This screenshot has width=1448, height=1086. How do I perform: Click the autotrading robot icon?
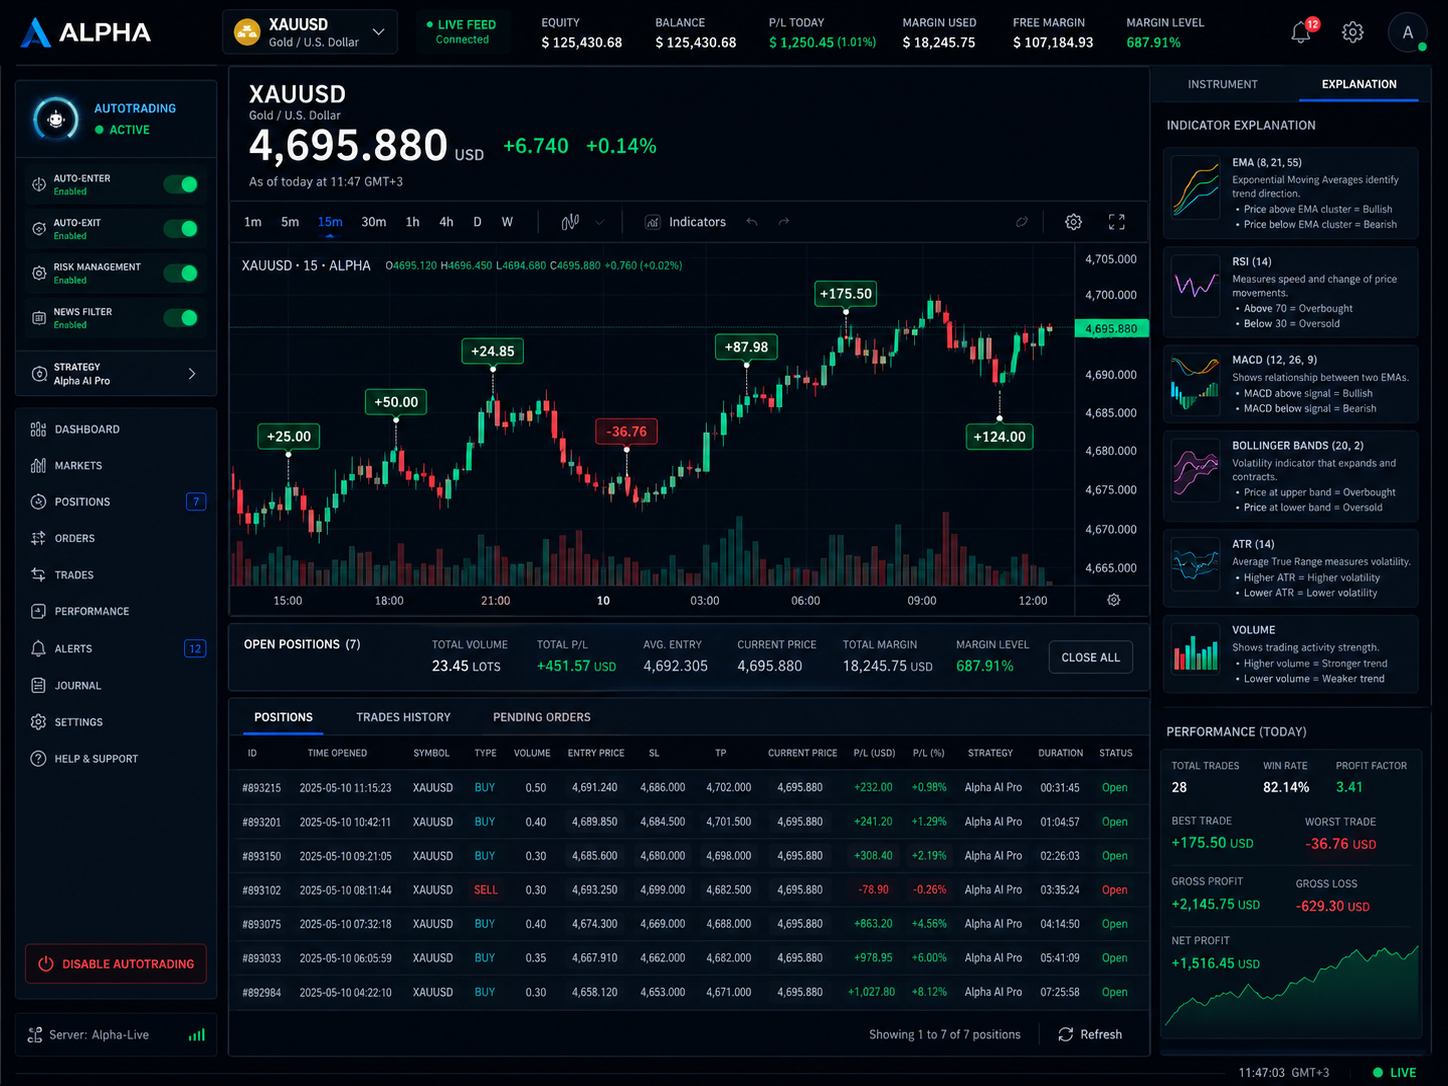(56, 119)
